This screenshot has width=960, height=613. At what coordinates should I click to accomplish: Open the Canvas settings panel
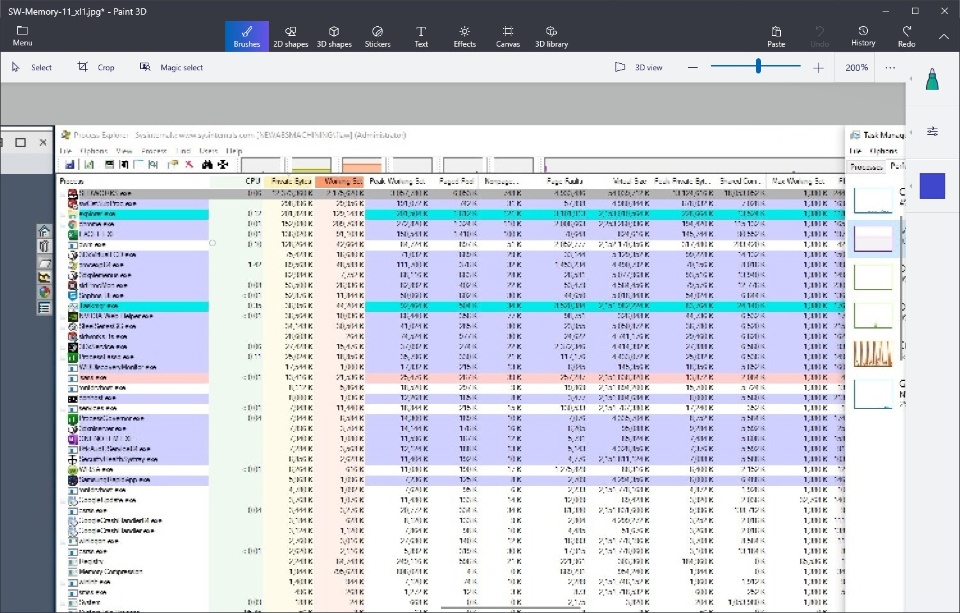(x=508, y=36)
